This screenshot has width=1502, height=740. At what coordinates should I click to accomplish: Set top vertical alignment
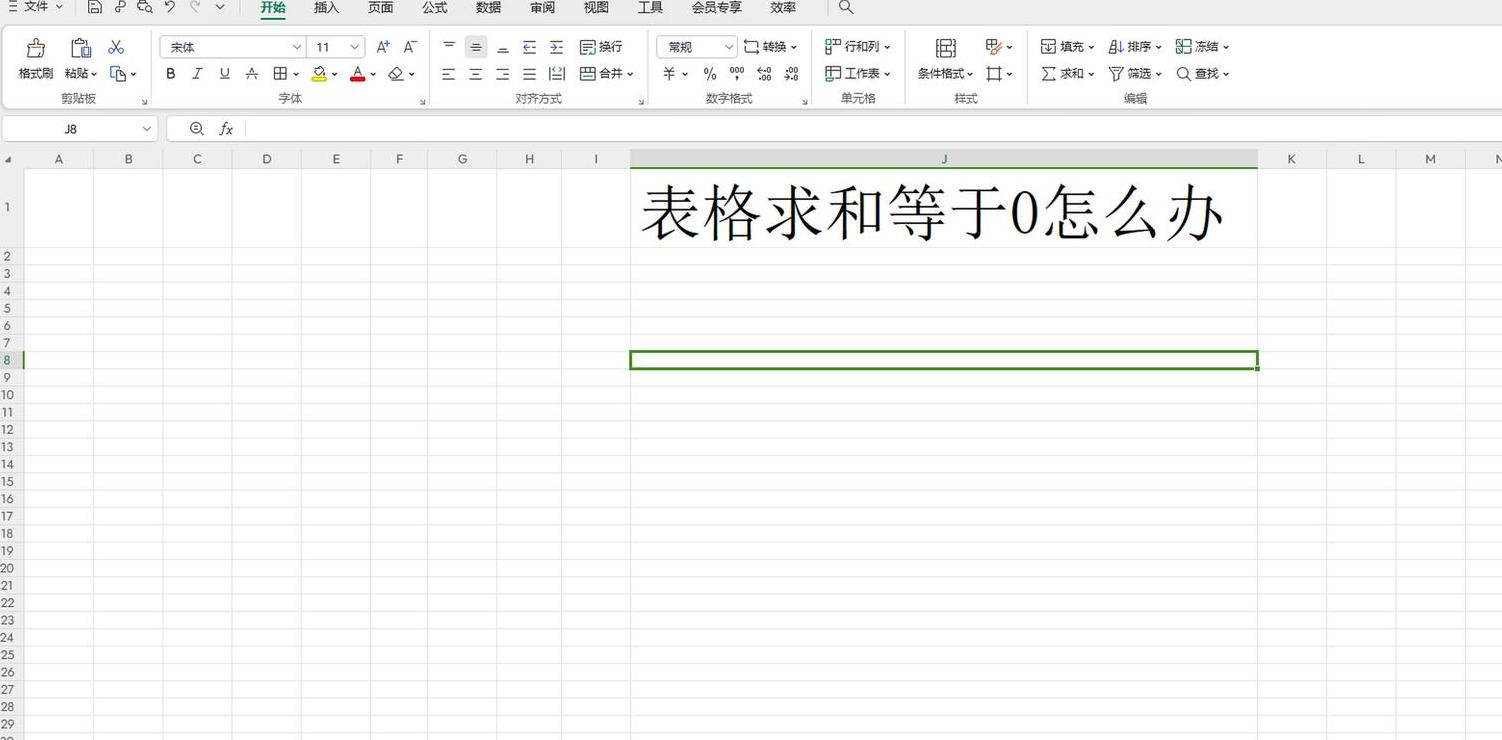tap(449, 47)
